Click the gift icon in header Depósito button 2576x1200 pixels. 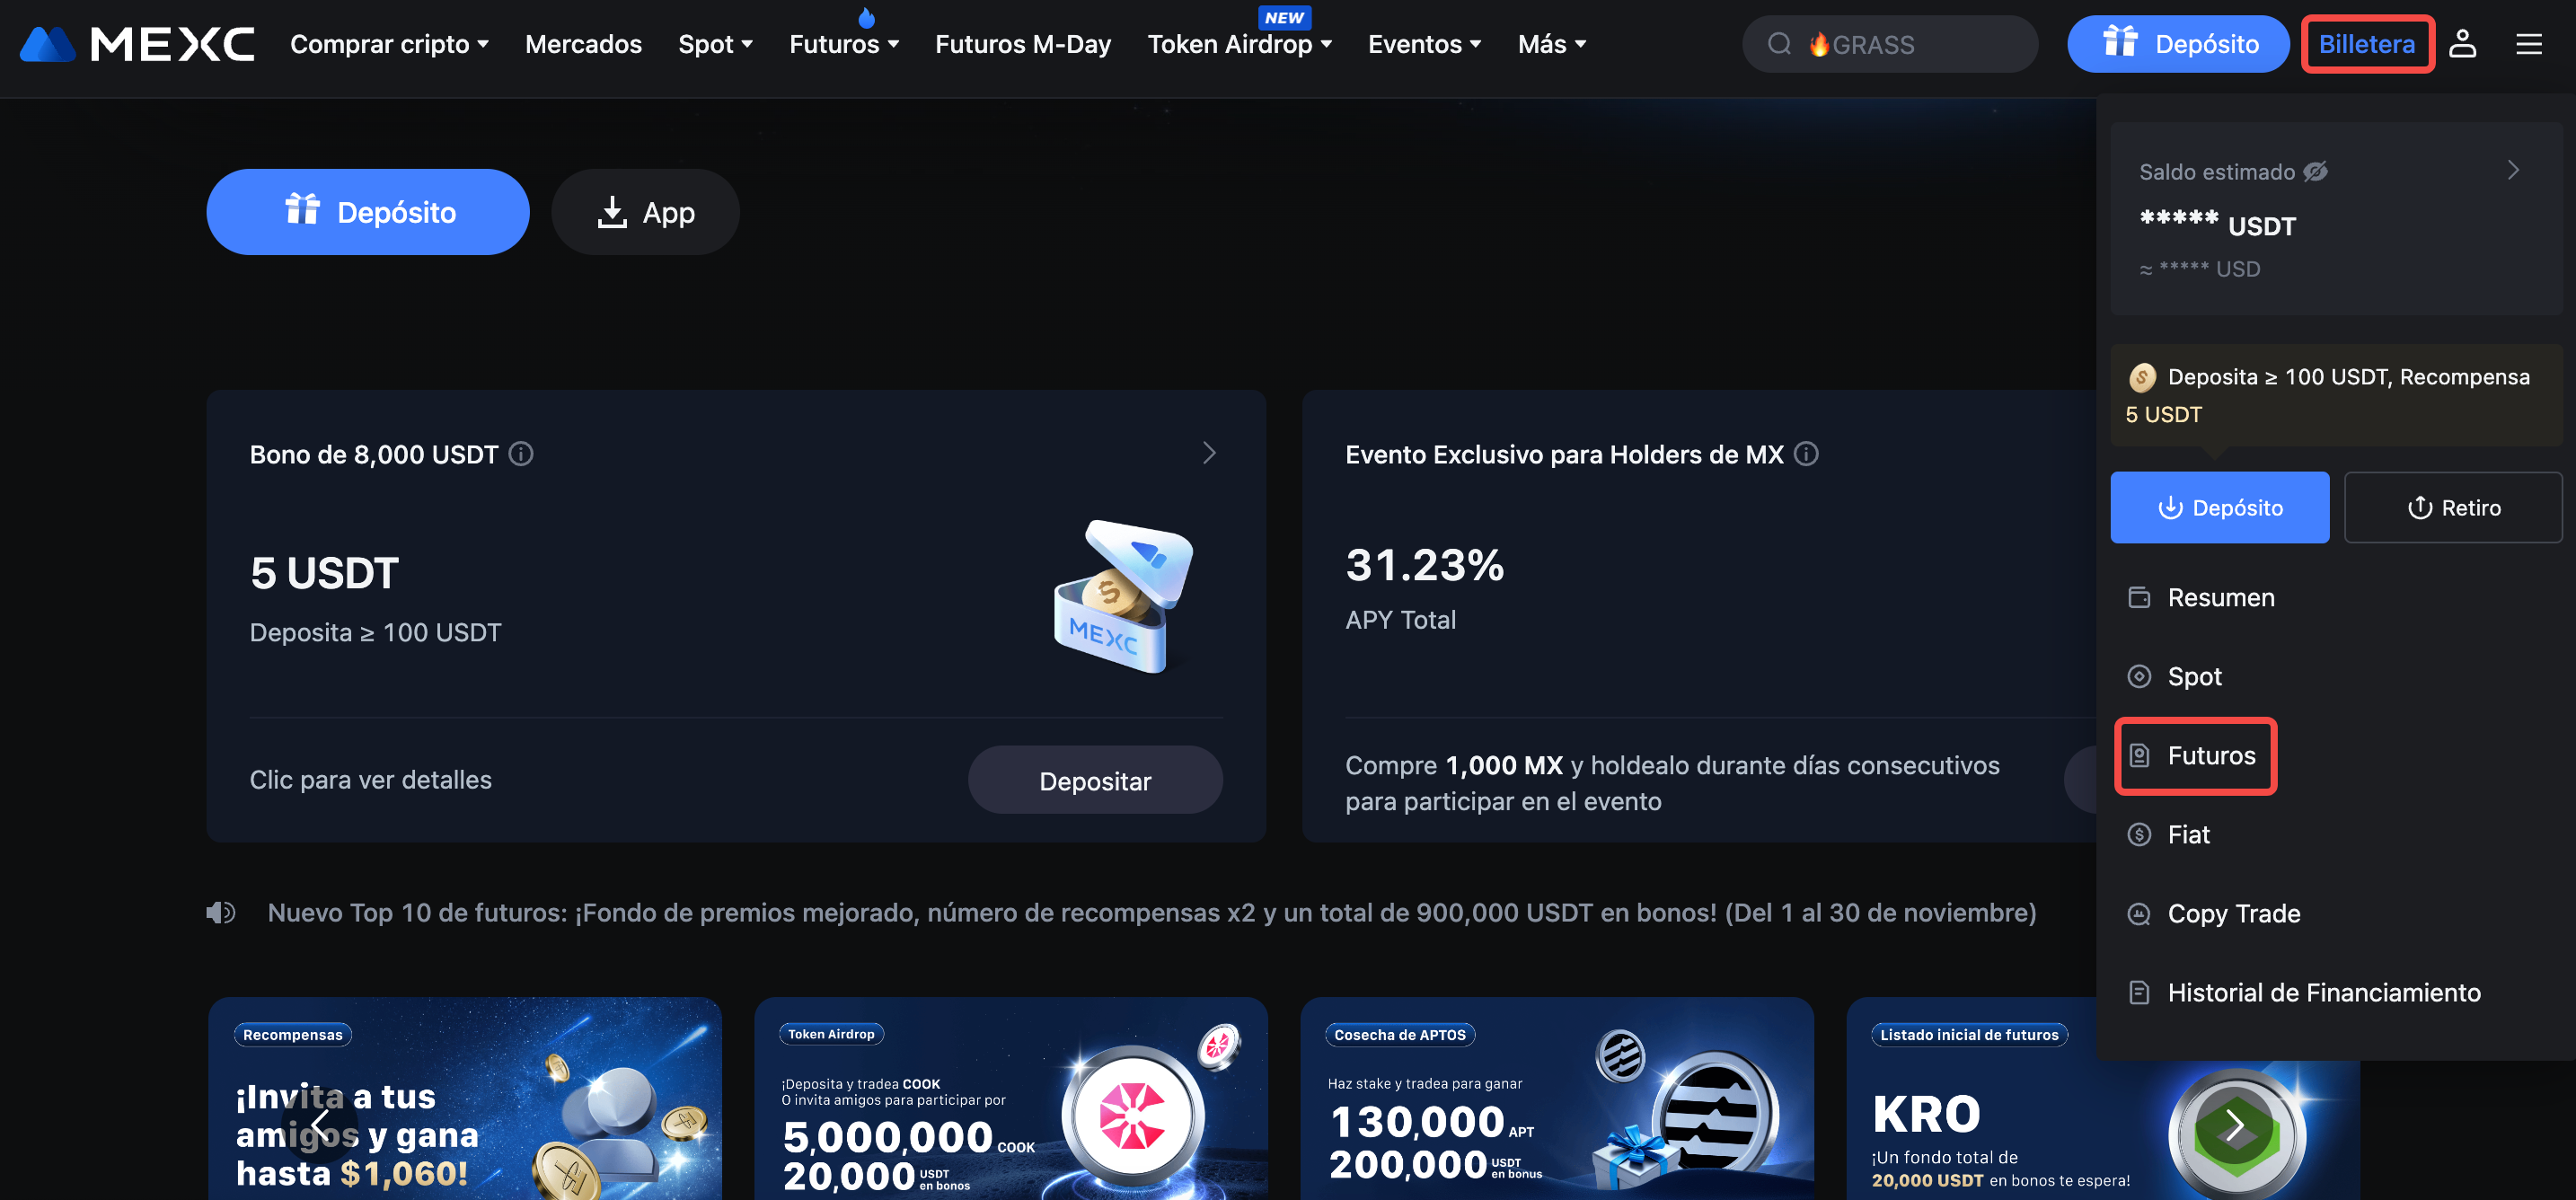pyautogui.click(x=2120, y=42)
